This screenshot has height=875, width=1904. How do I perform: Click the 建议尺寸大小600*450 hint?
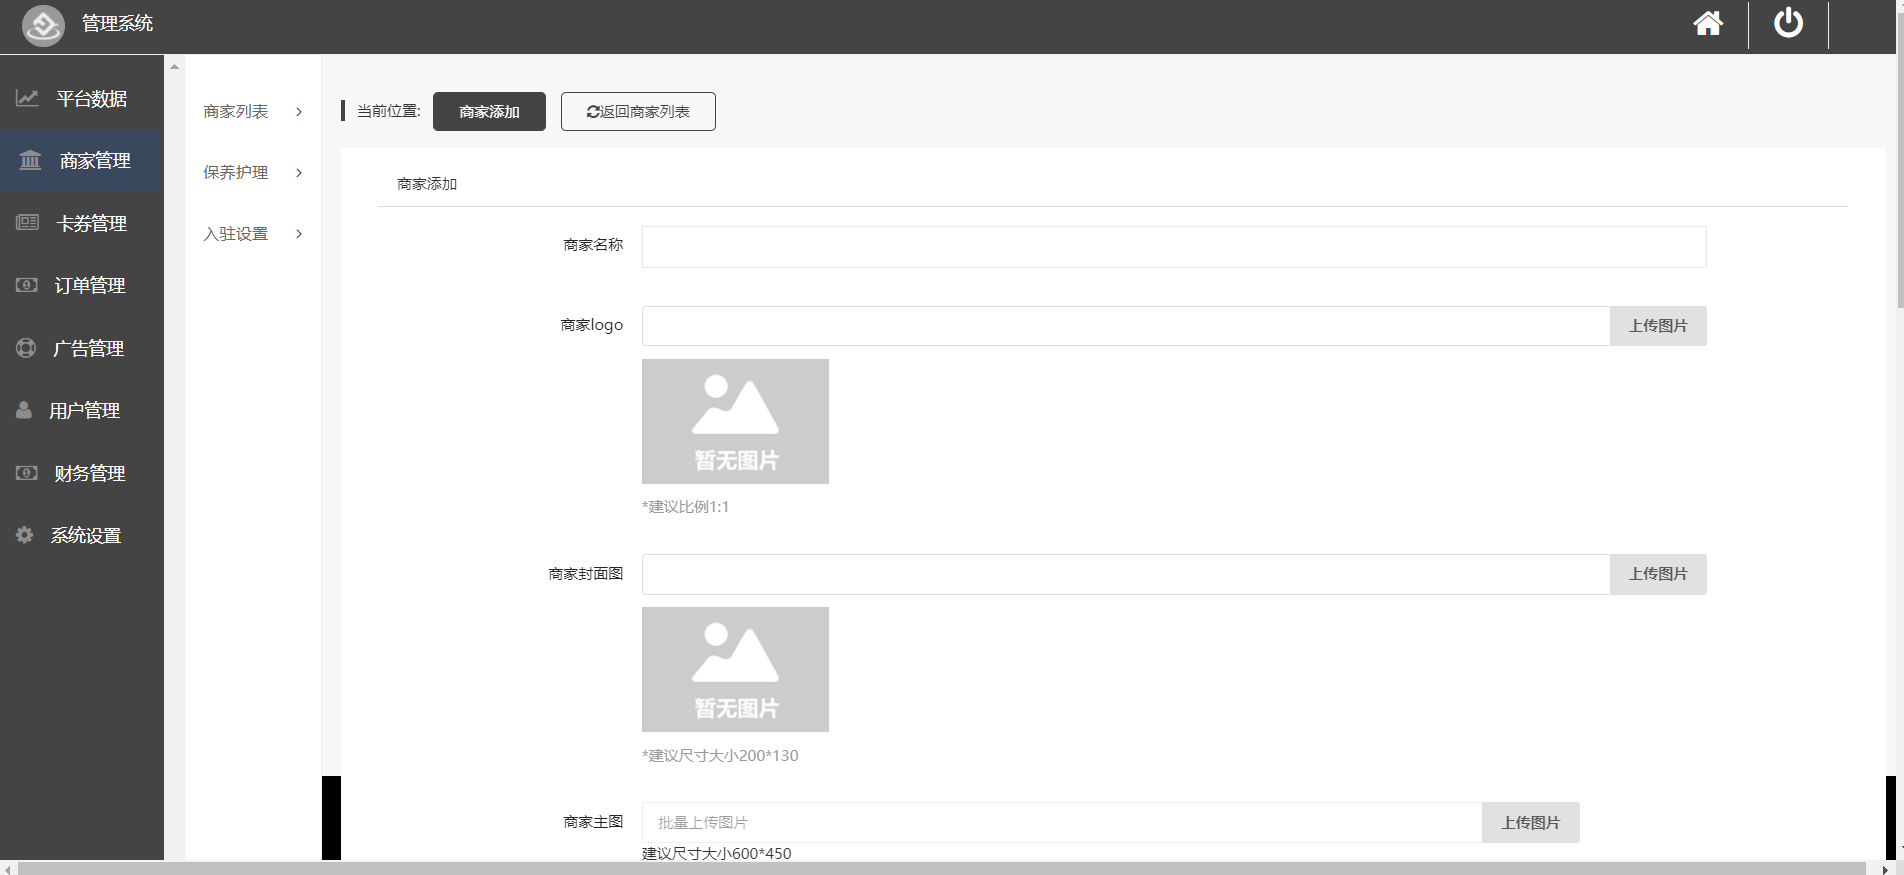click(716, 853)
